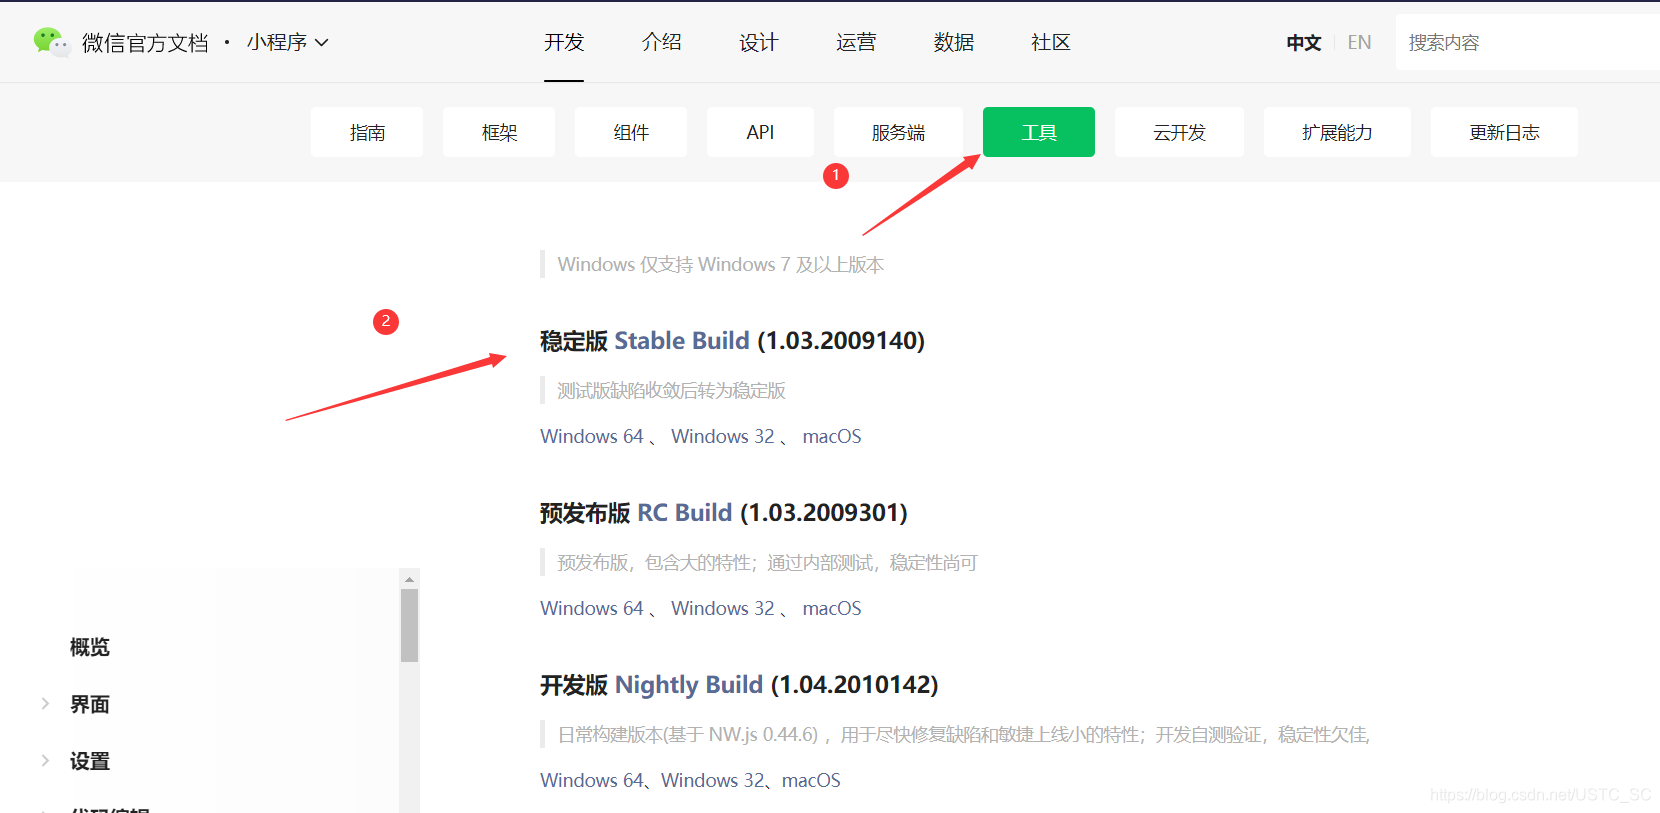Open the 框架 sub-navigation button
The height and width of the screenshot is (813, 1660).
[x=499, y=132]
